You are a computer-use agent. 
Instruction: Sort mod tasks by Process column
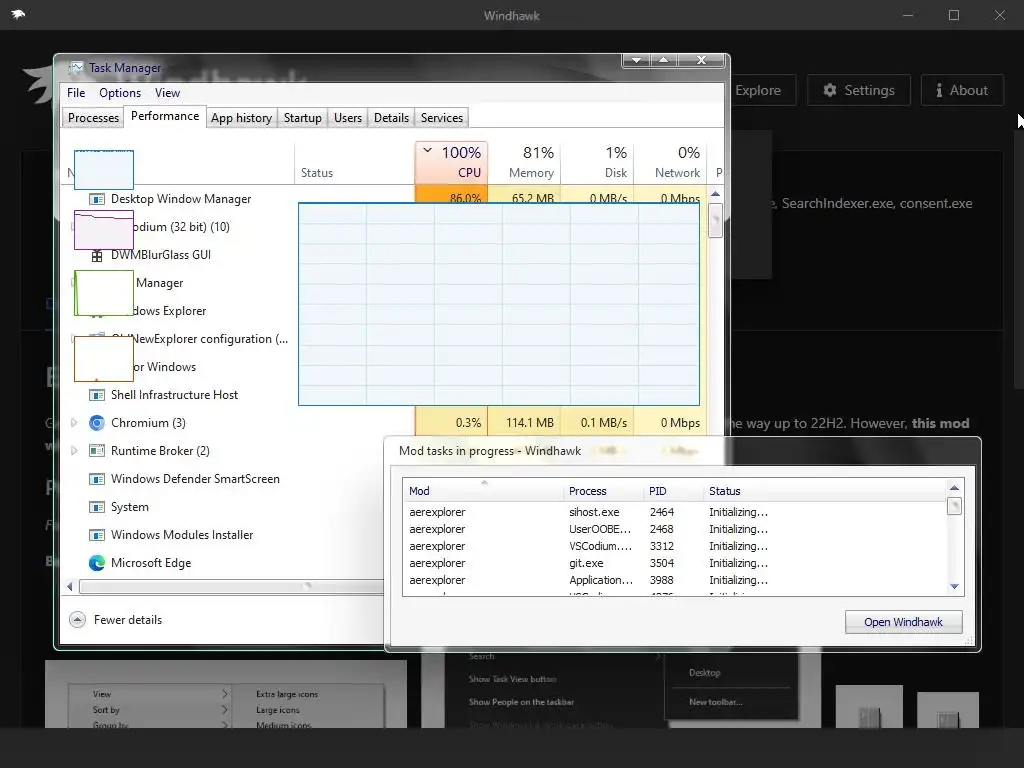[x=602, y=491]
